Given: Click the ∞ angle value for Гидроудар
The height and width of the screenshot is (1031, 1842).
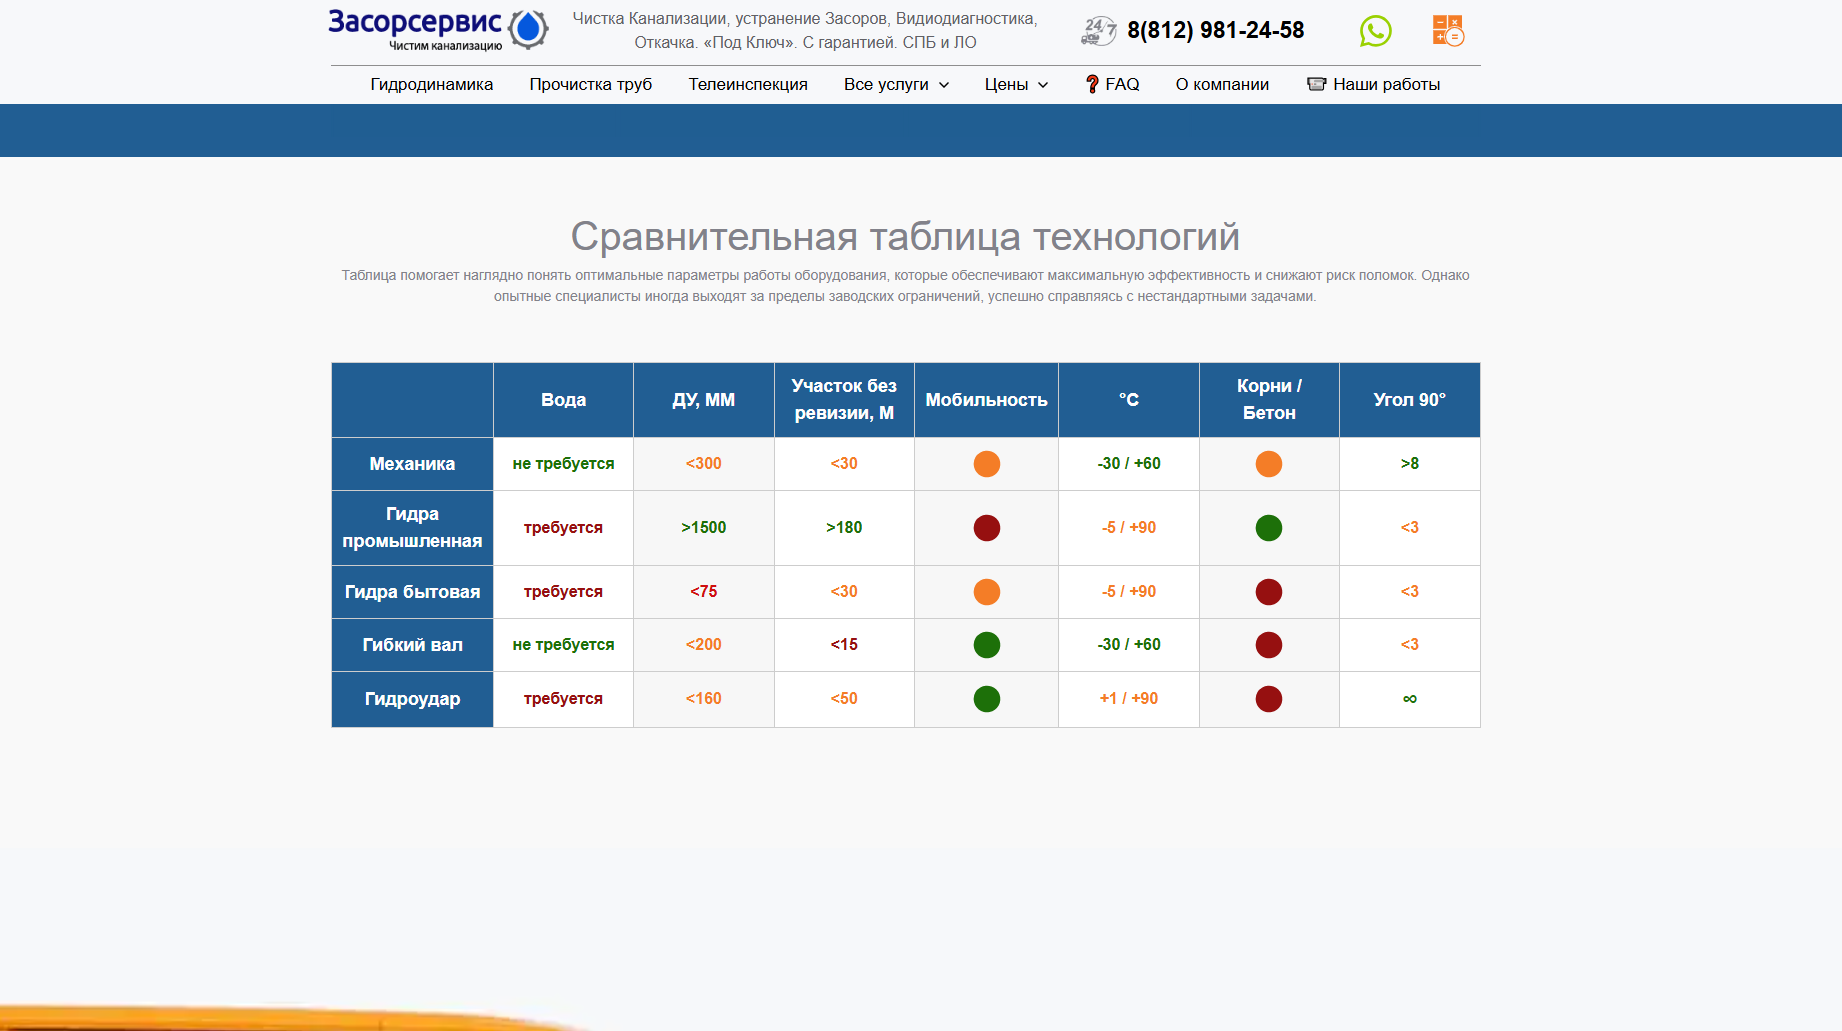Looking at the screenshot, I should point(1409,699).
